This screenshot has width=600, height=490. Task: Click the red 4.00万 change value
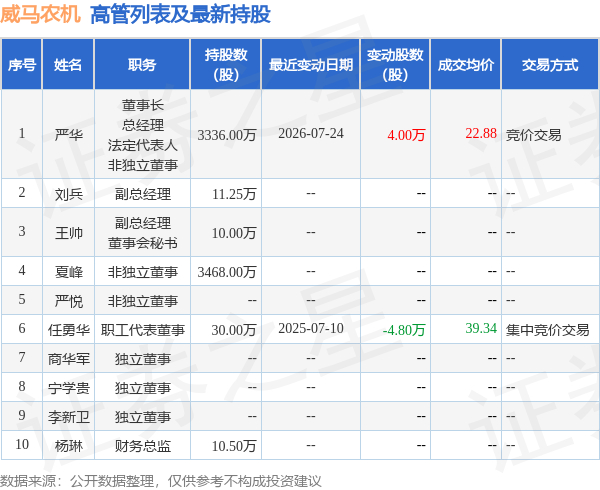(406, 135)
